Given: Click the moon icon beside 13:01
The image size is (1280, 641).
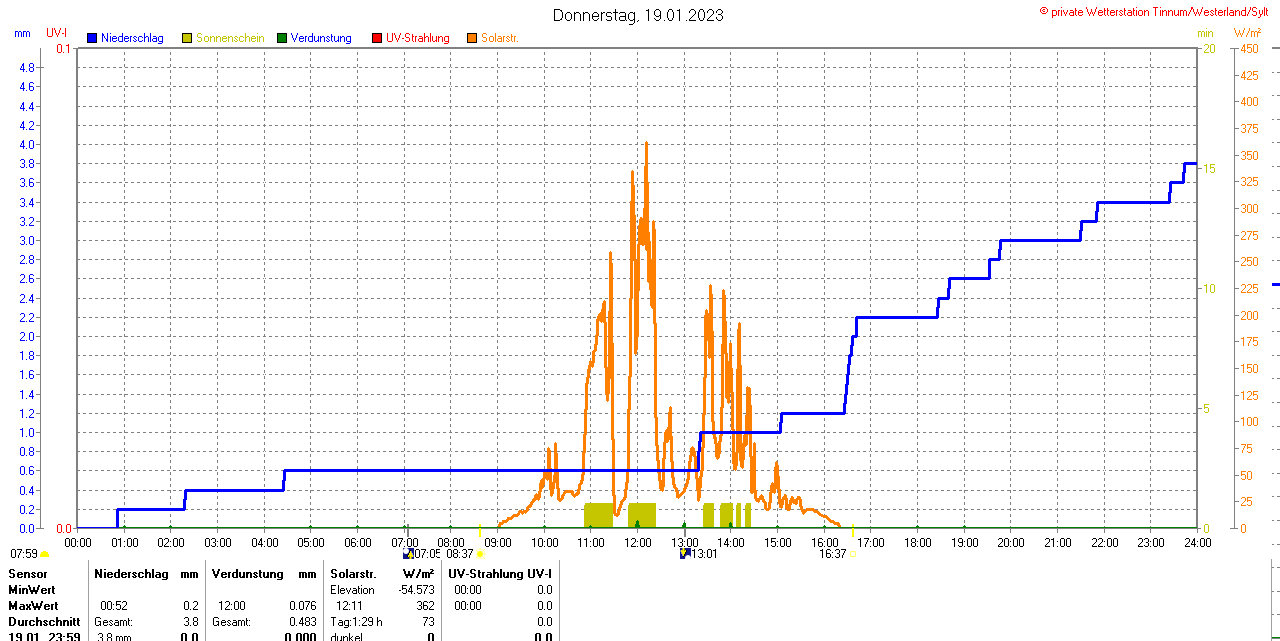Looking at the screenshot, I should tap(685, 553).
